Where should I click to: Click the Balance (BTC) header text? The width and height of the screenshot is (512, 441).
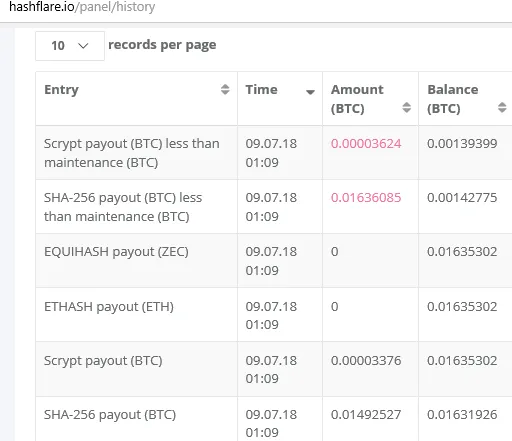click(x=453, y=99)
